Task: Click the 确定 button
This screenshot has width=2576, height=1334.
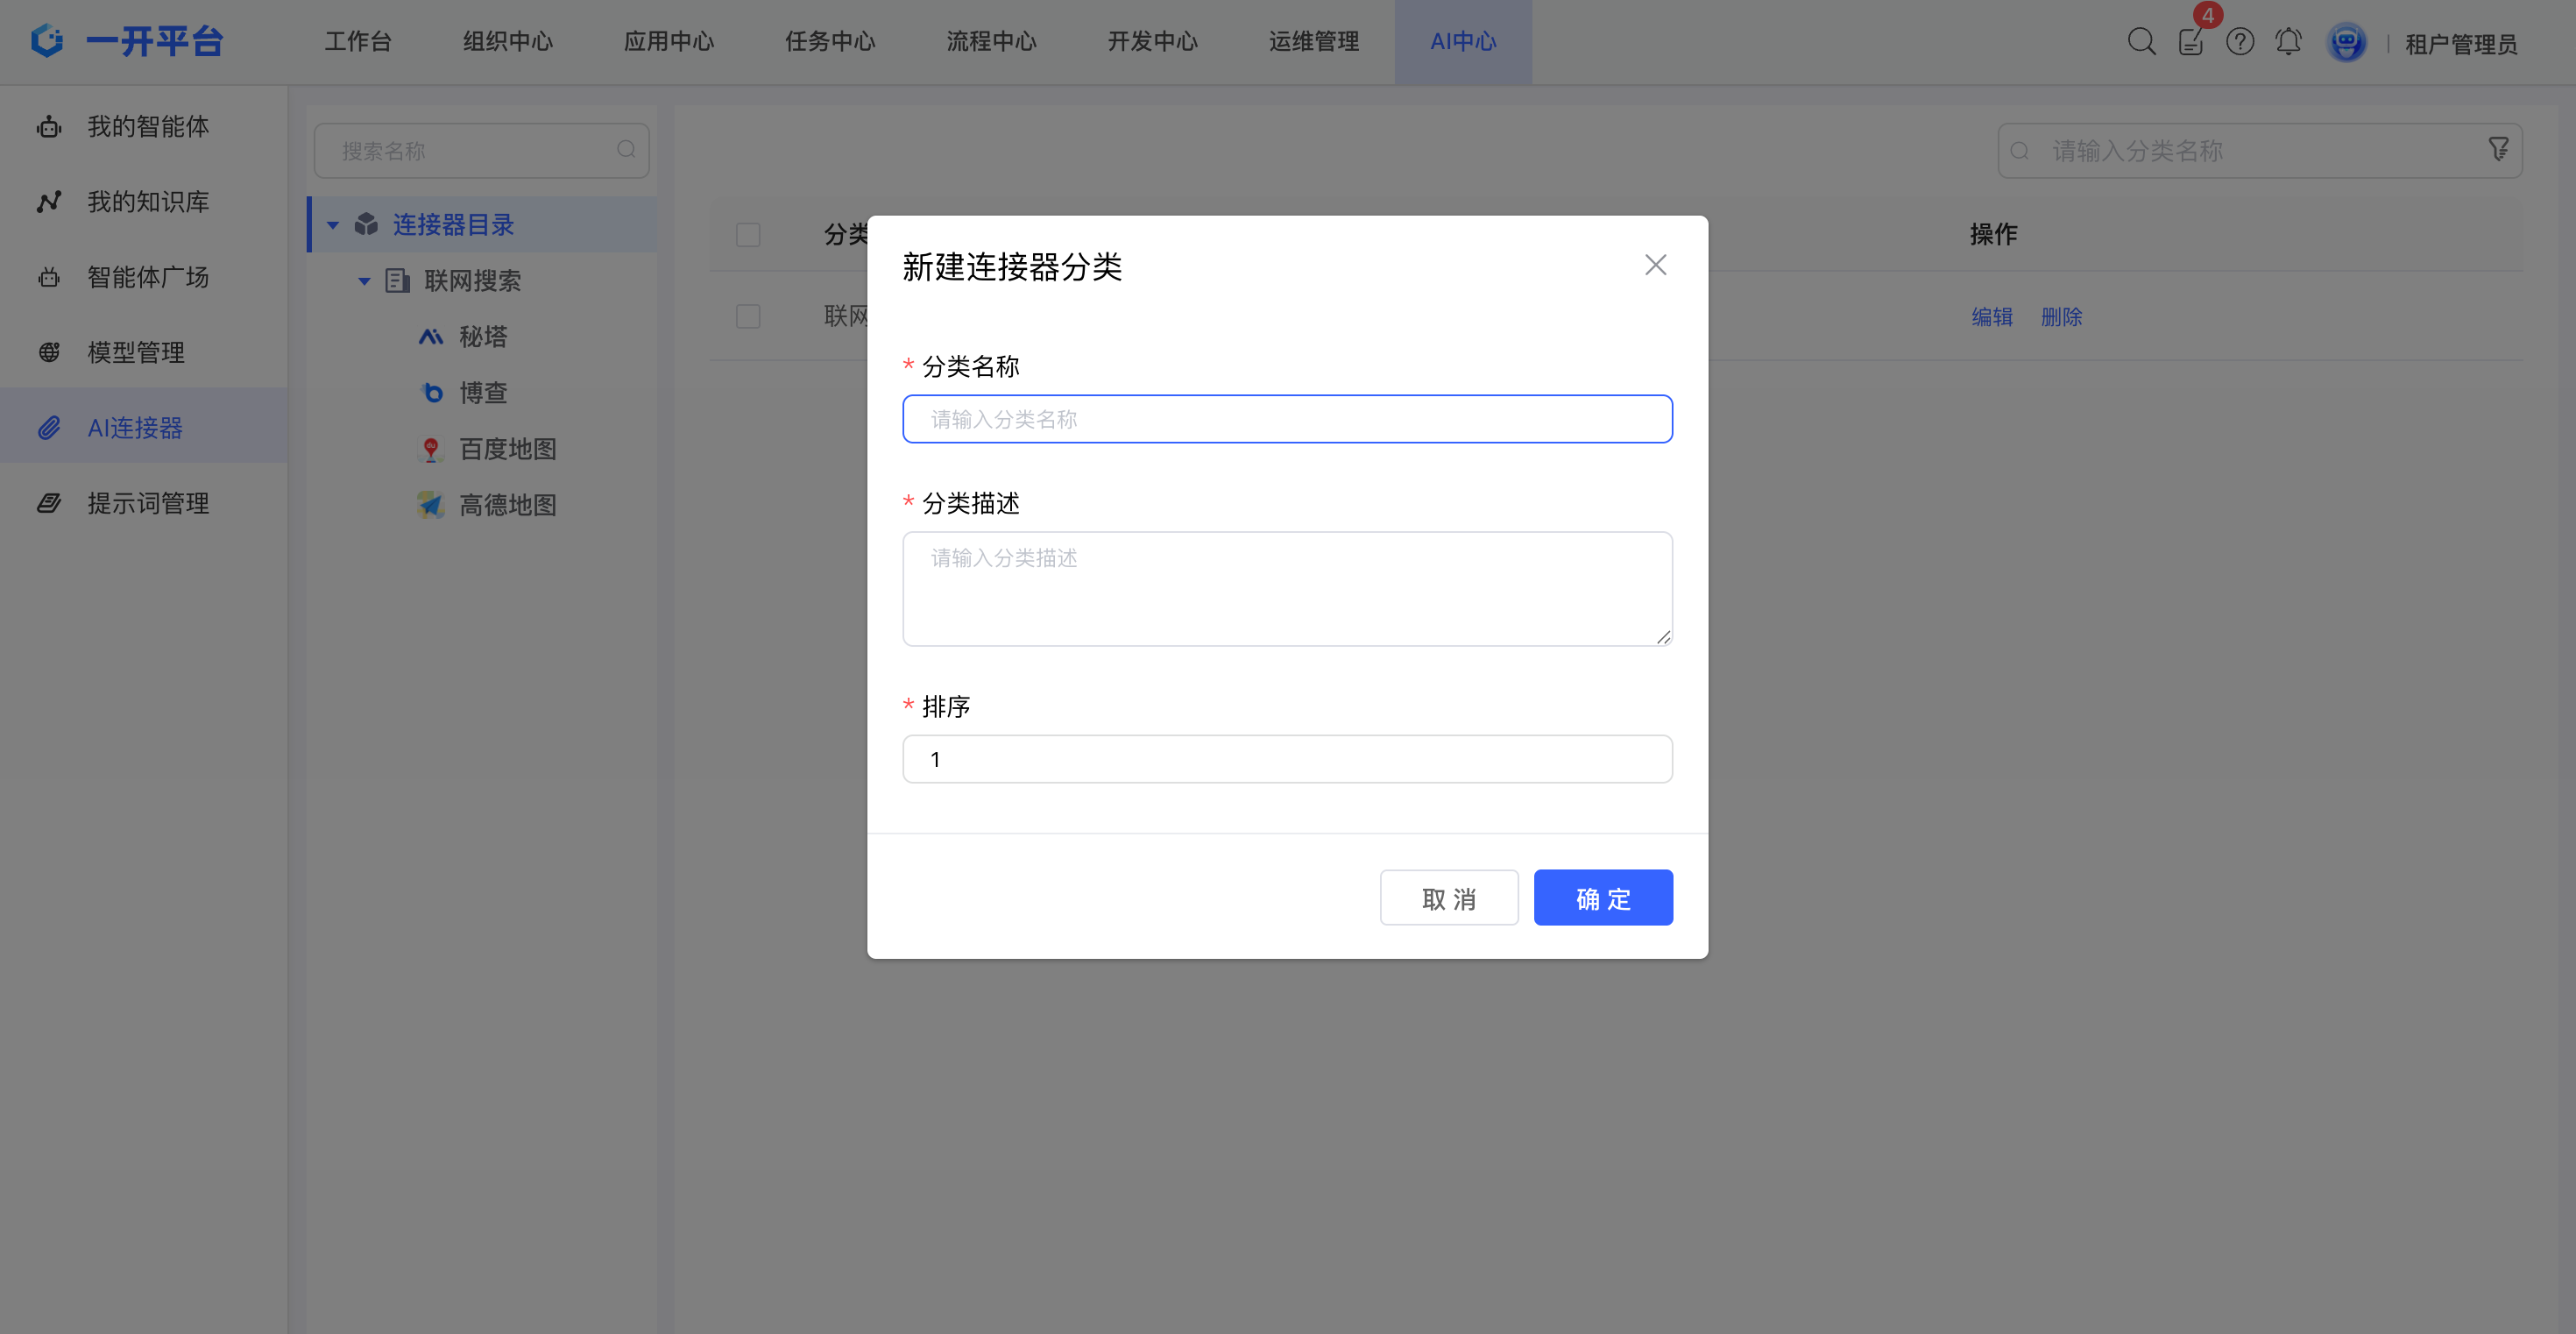Action: (1602, 898)
